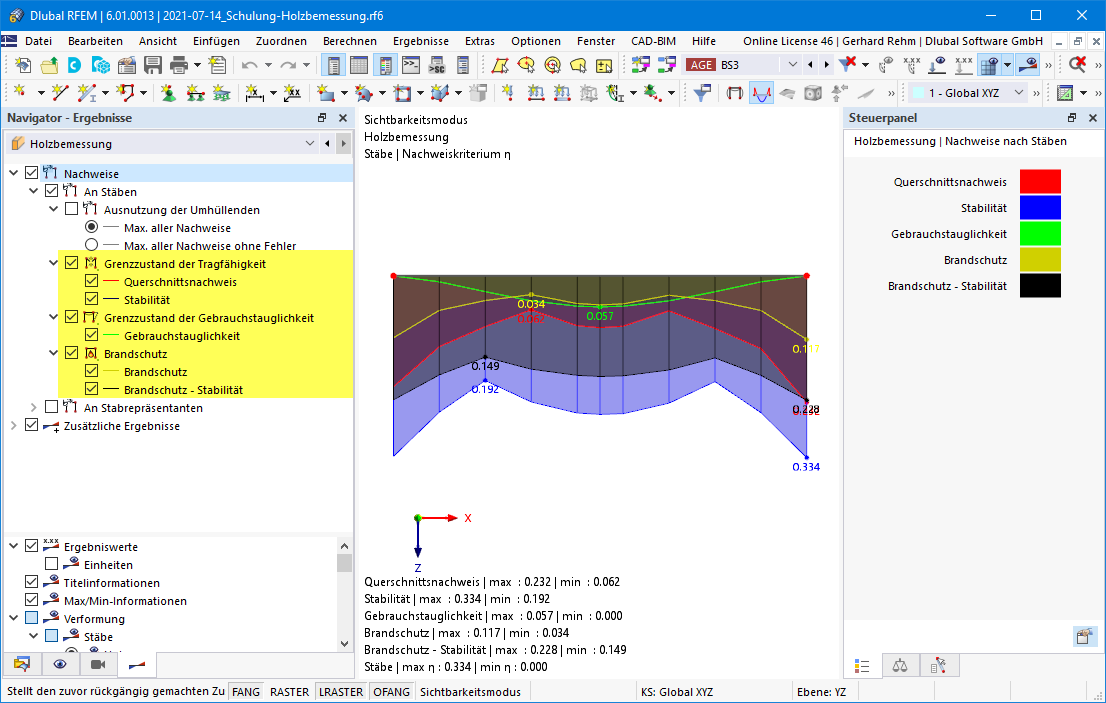The image size is (1106, 703).
Task: Click the Undo arrow icon
Action: (249, 66)
